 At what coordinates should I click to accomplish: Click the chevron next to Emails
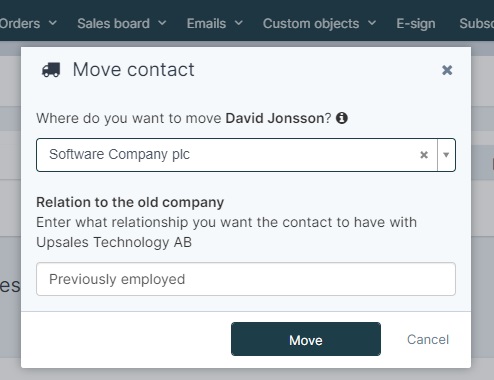pos(239,23)
